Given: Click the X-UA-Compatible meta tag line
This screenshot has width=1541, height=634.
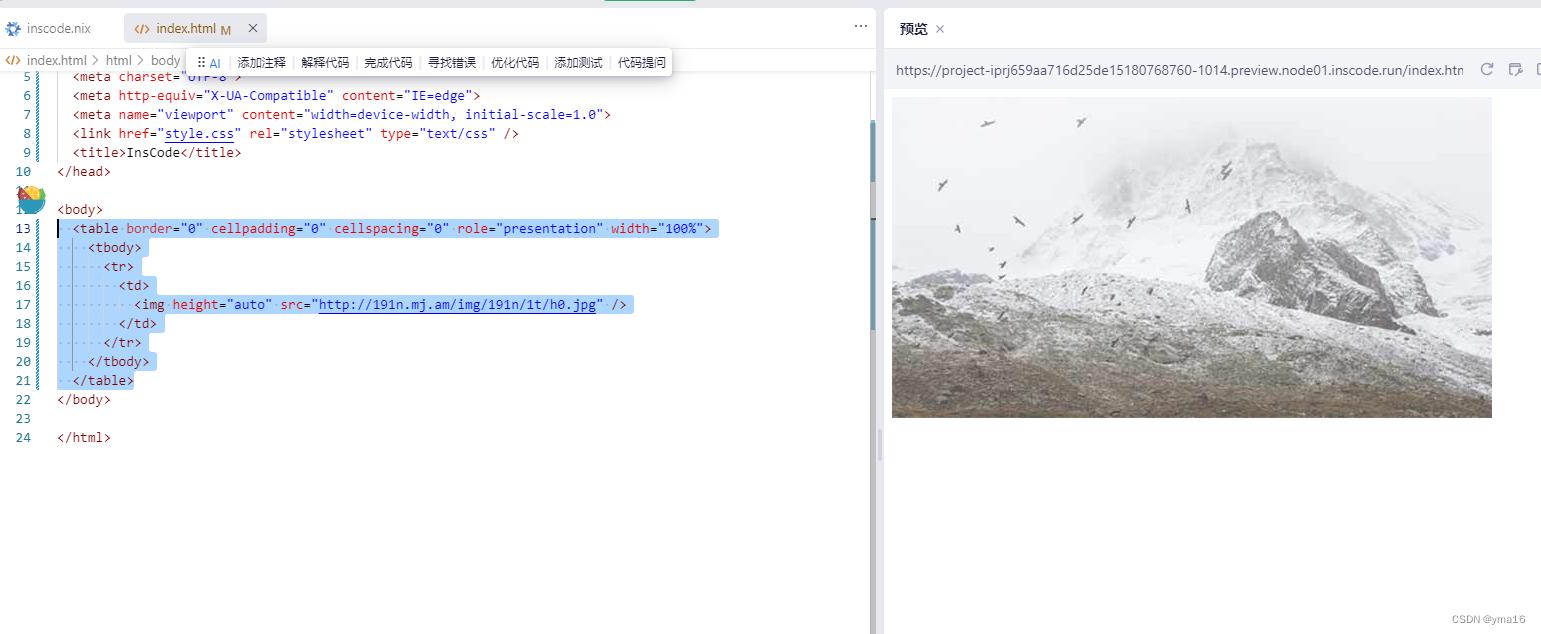Looking at the screenshot, I should [276, 95].
